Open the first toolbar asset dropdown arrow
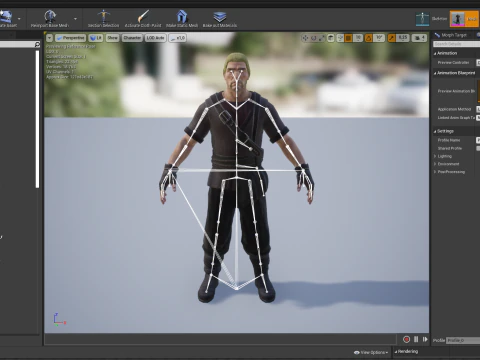Image resolution: width=480 pixels, height=360 pixels. pyautogui.click(x=19, y=19)
